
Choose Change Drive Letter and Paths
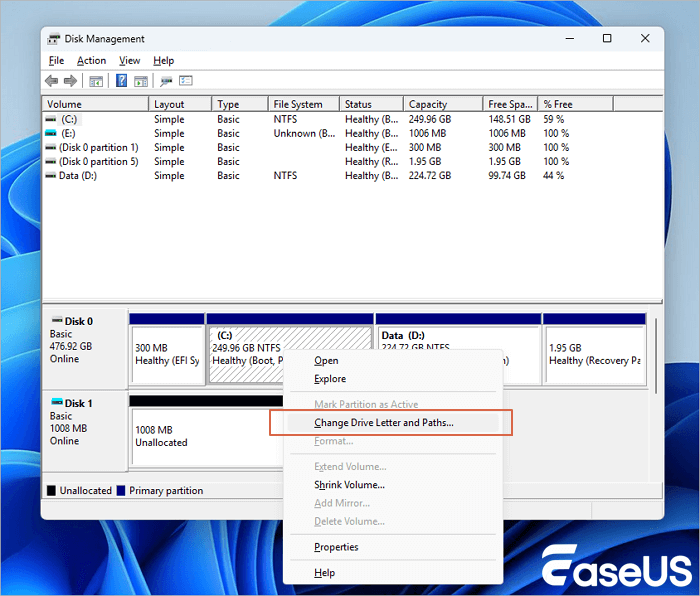383,423
